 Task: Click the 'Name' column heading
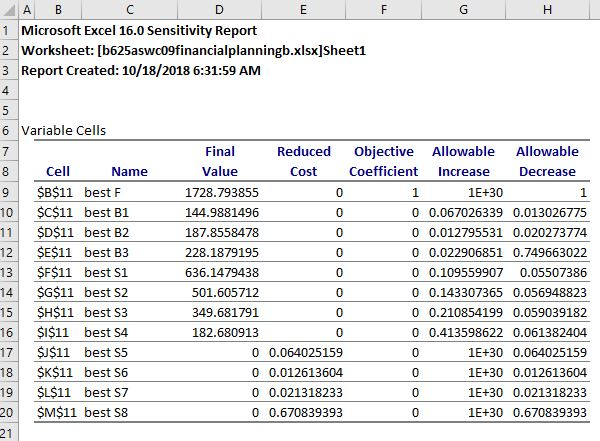[x=129, y=171]
